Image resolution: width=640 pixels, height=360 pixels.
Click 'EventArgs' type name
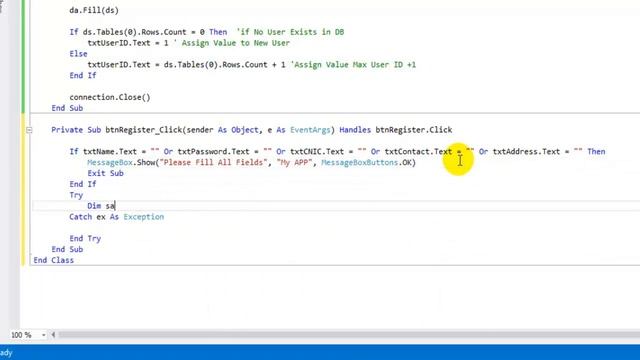310,130
